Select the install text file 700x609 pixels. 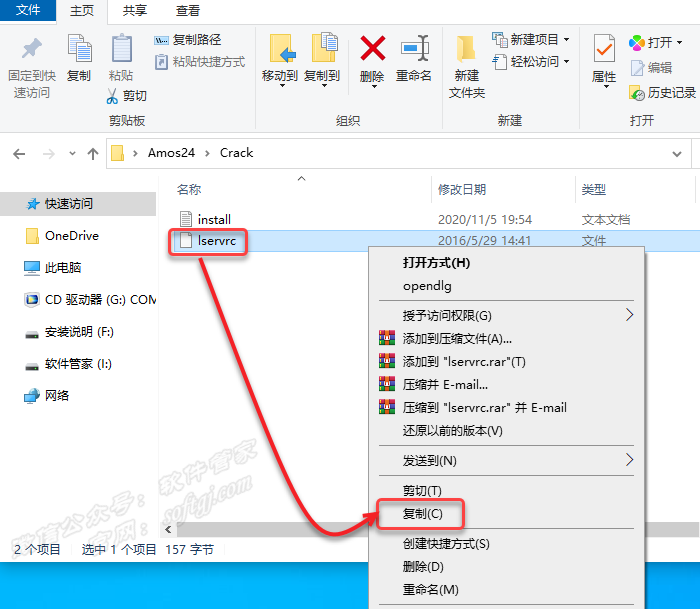click(x=205, y=219)
